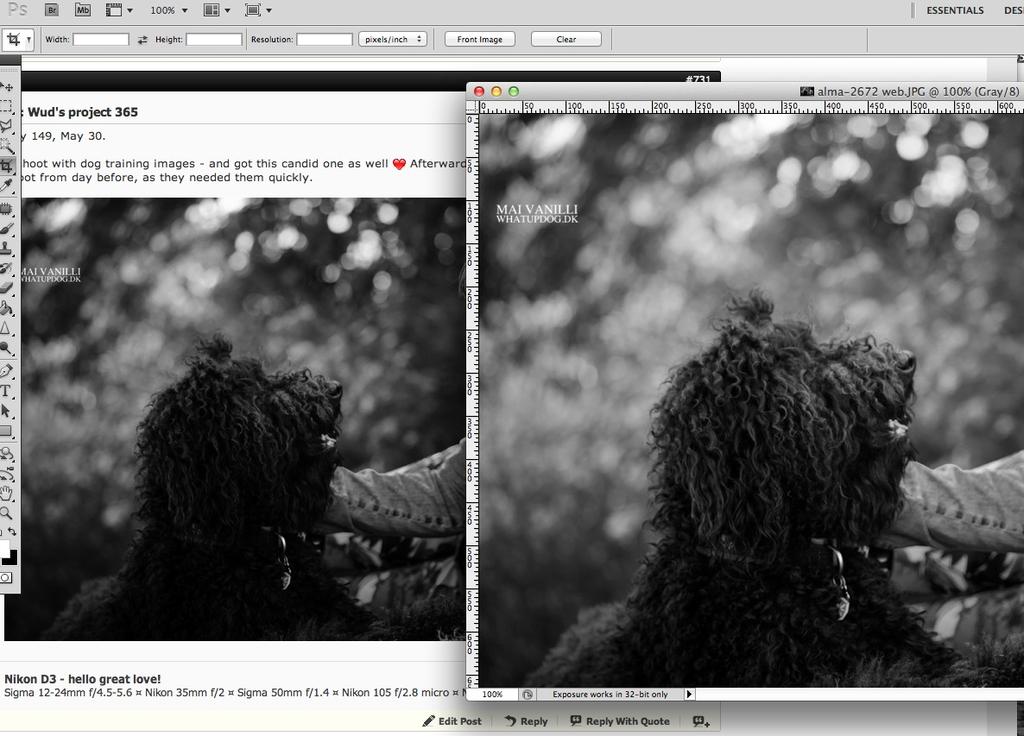Open the Arrange Documents dropdown

pos(216,10)
